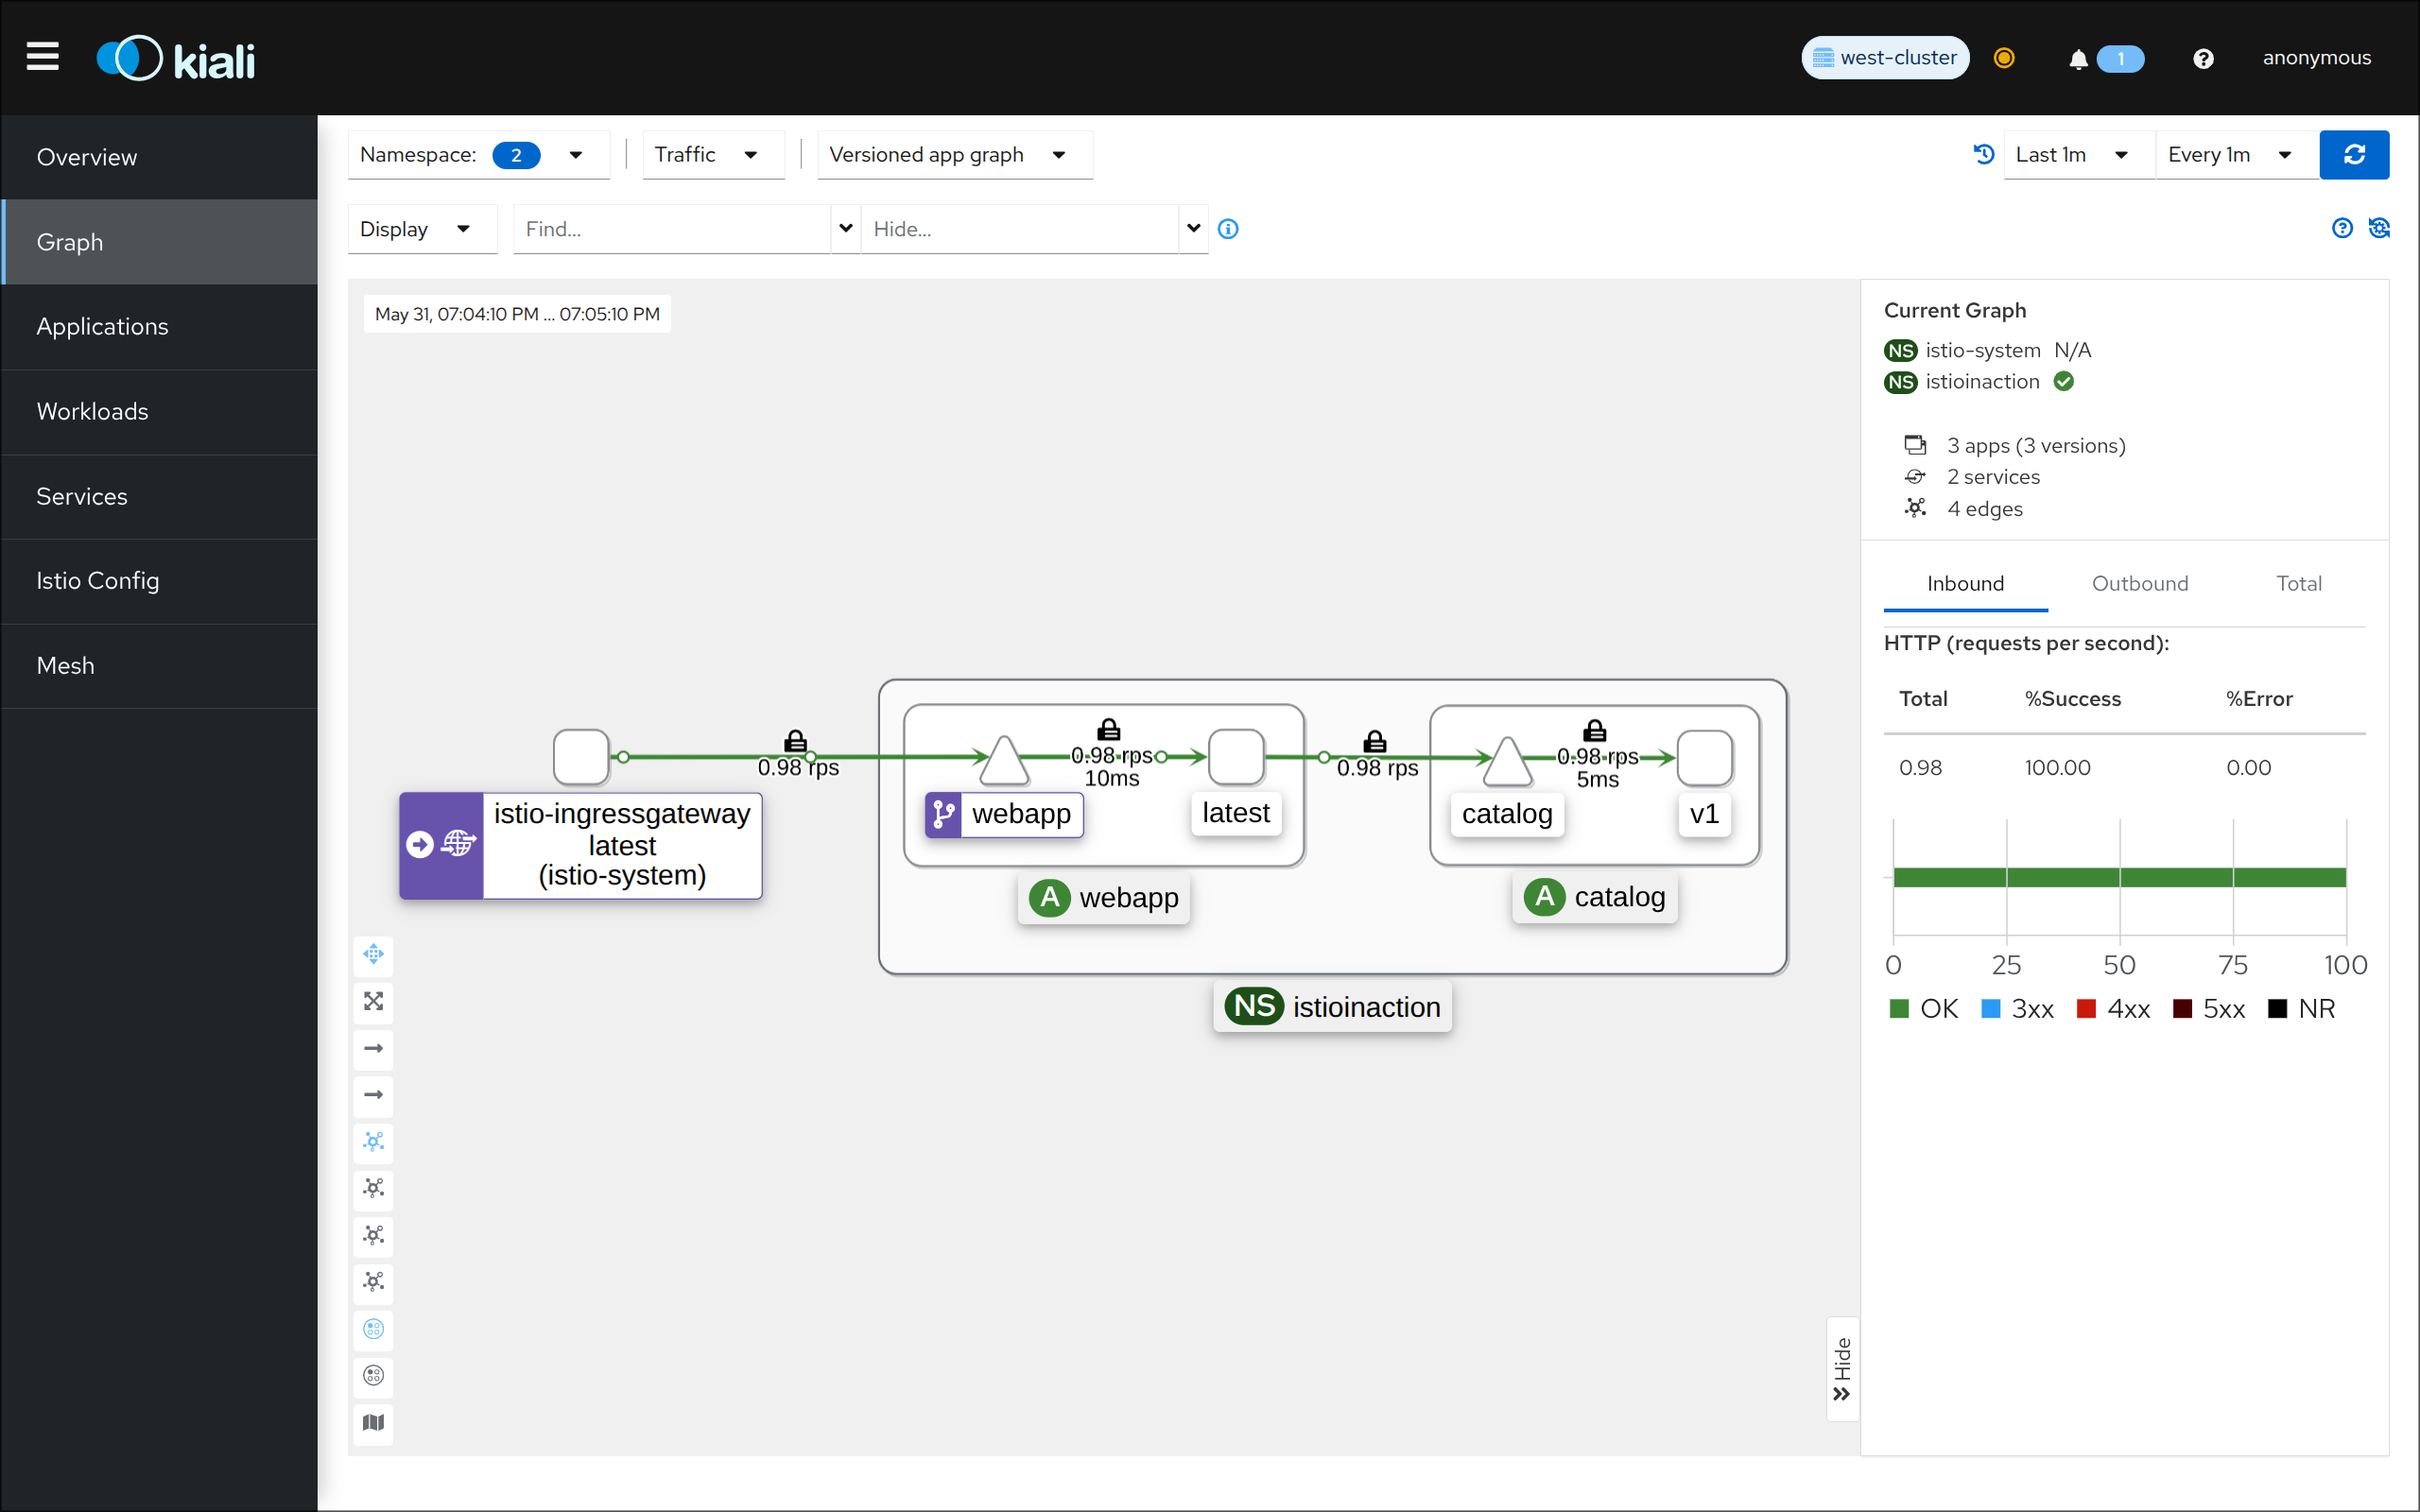Click the istio-system namespace in Current Graph

tap(1982, 351)
